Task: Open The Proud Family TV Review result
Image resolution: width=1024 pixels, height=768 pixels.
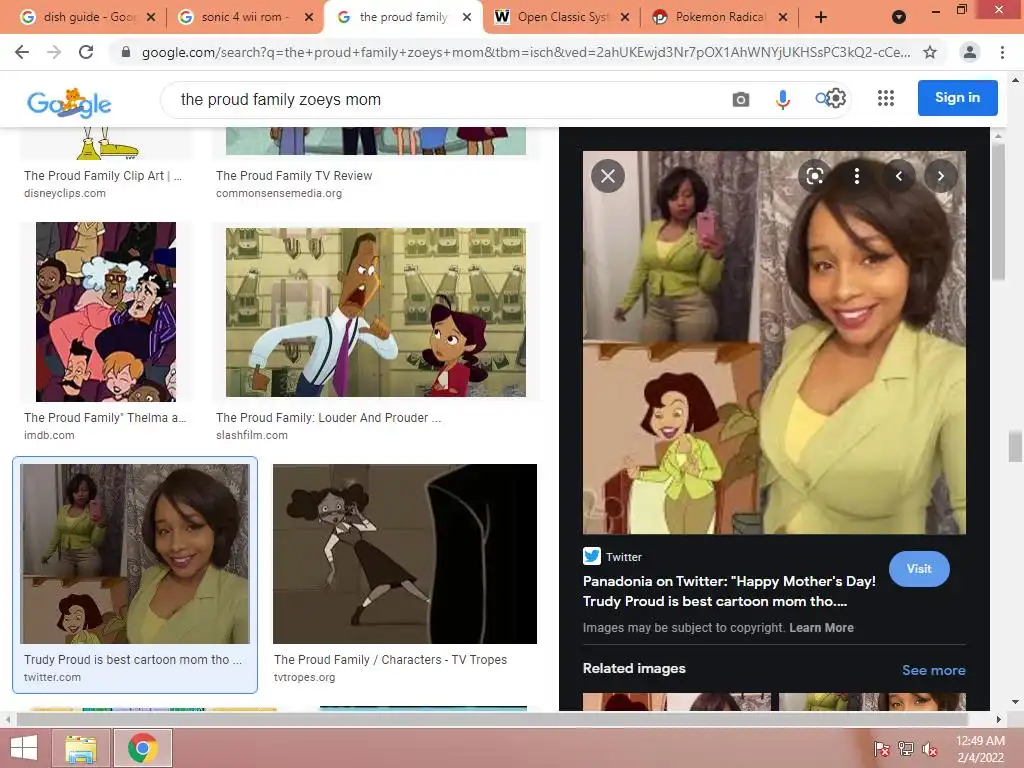Action: (x=294, y=176)
